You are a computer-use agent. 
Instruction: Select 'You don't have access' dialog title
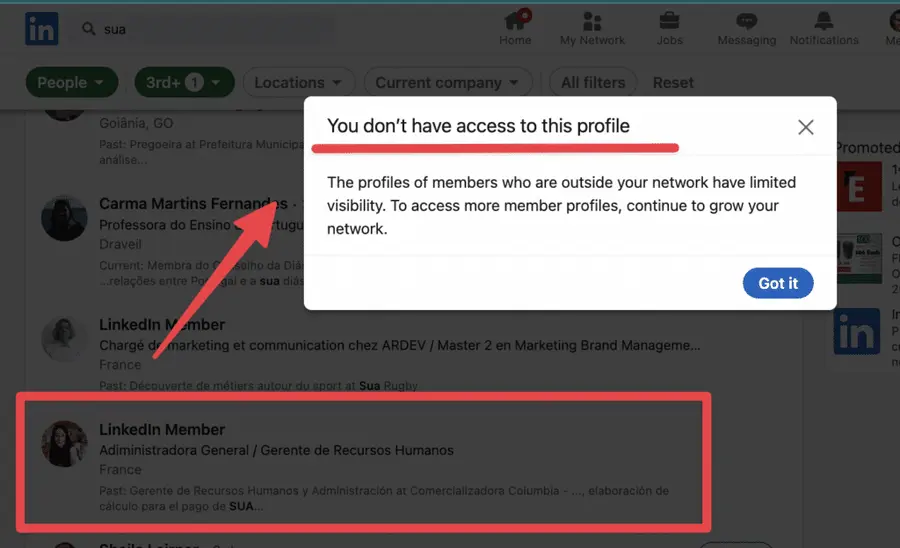(x=478, y=126)
